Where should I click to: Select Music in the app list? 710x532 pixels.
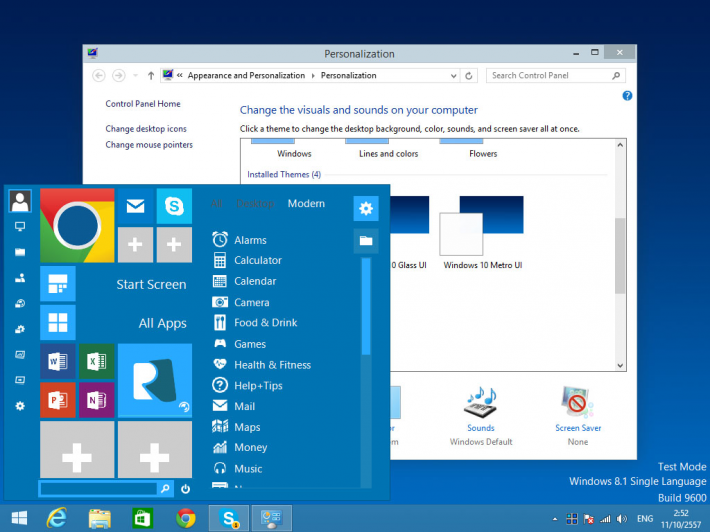click(237, 468)
